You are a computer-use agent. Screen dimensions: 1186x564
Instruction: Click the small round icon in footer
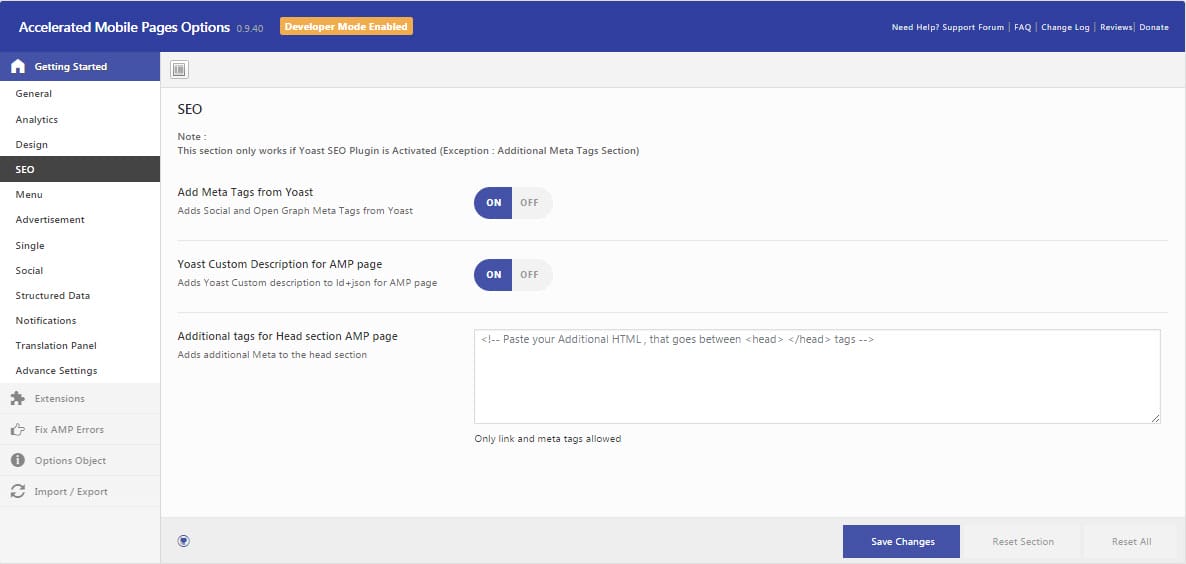pos(183,541)
